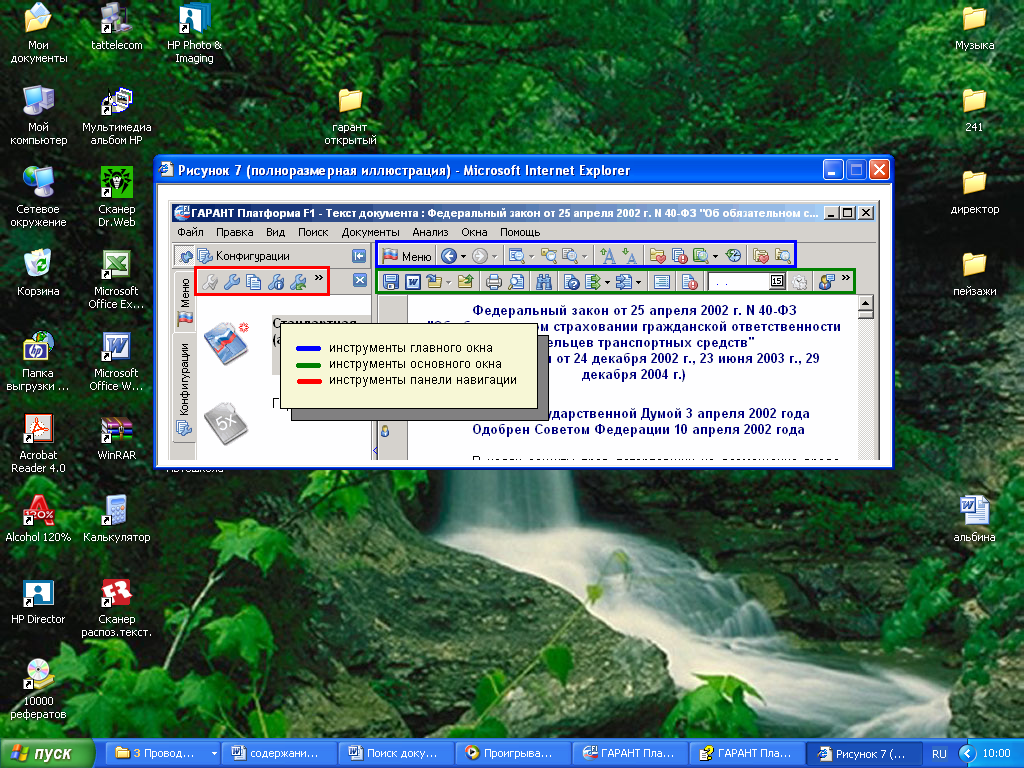Export to Word via the W icon
The image size is (1024, 768).
click(413, 281)
